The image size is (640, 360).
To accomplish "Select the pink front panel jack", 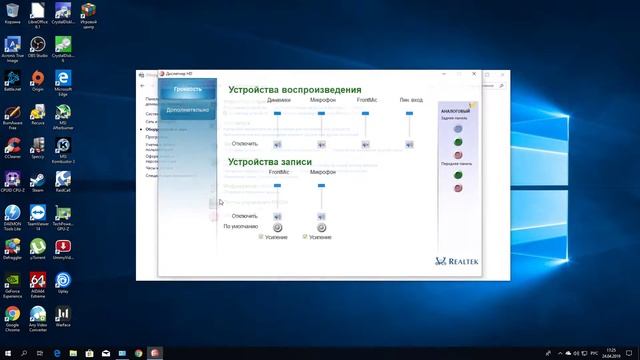I will [458, 188].
